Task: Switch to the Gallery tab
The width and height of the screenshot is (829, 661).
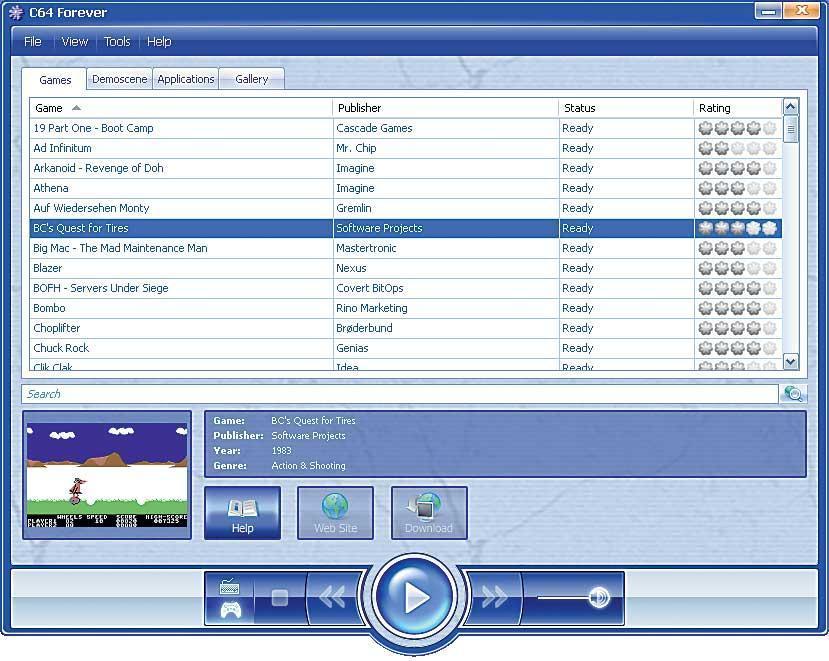Action: pos(252,79)
